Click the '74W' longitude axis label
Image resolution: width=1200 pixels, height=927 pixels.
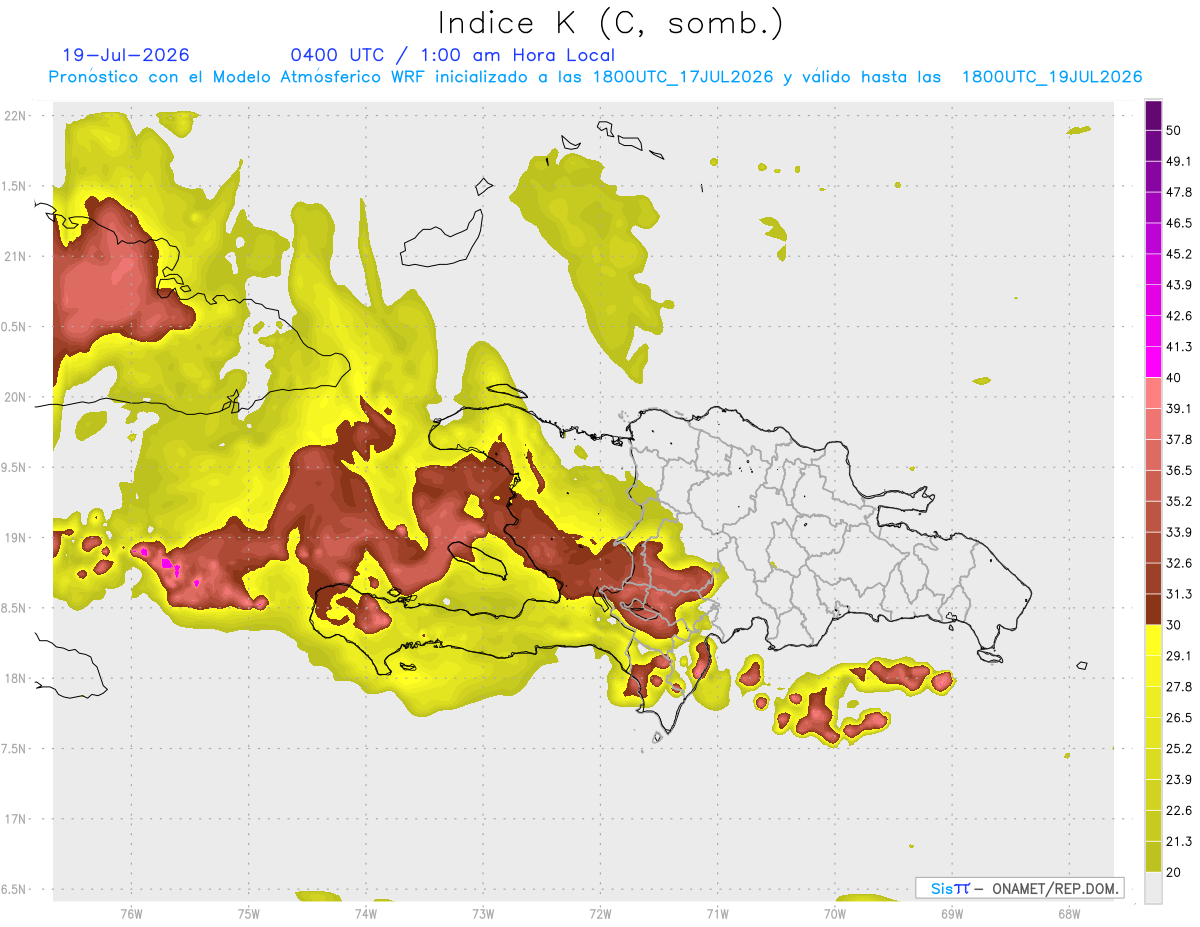[366, 914]
